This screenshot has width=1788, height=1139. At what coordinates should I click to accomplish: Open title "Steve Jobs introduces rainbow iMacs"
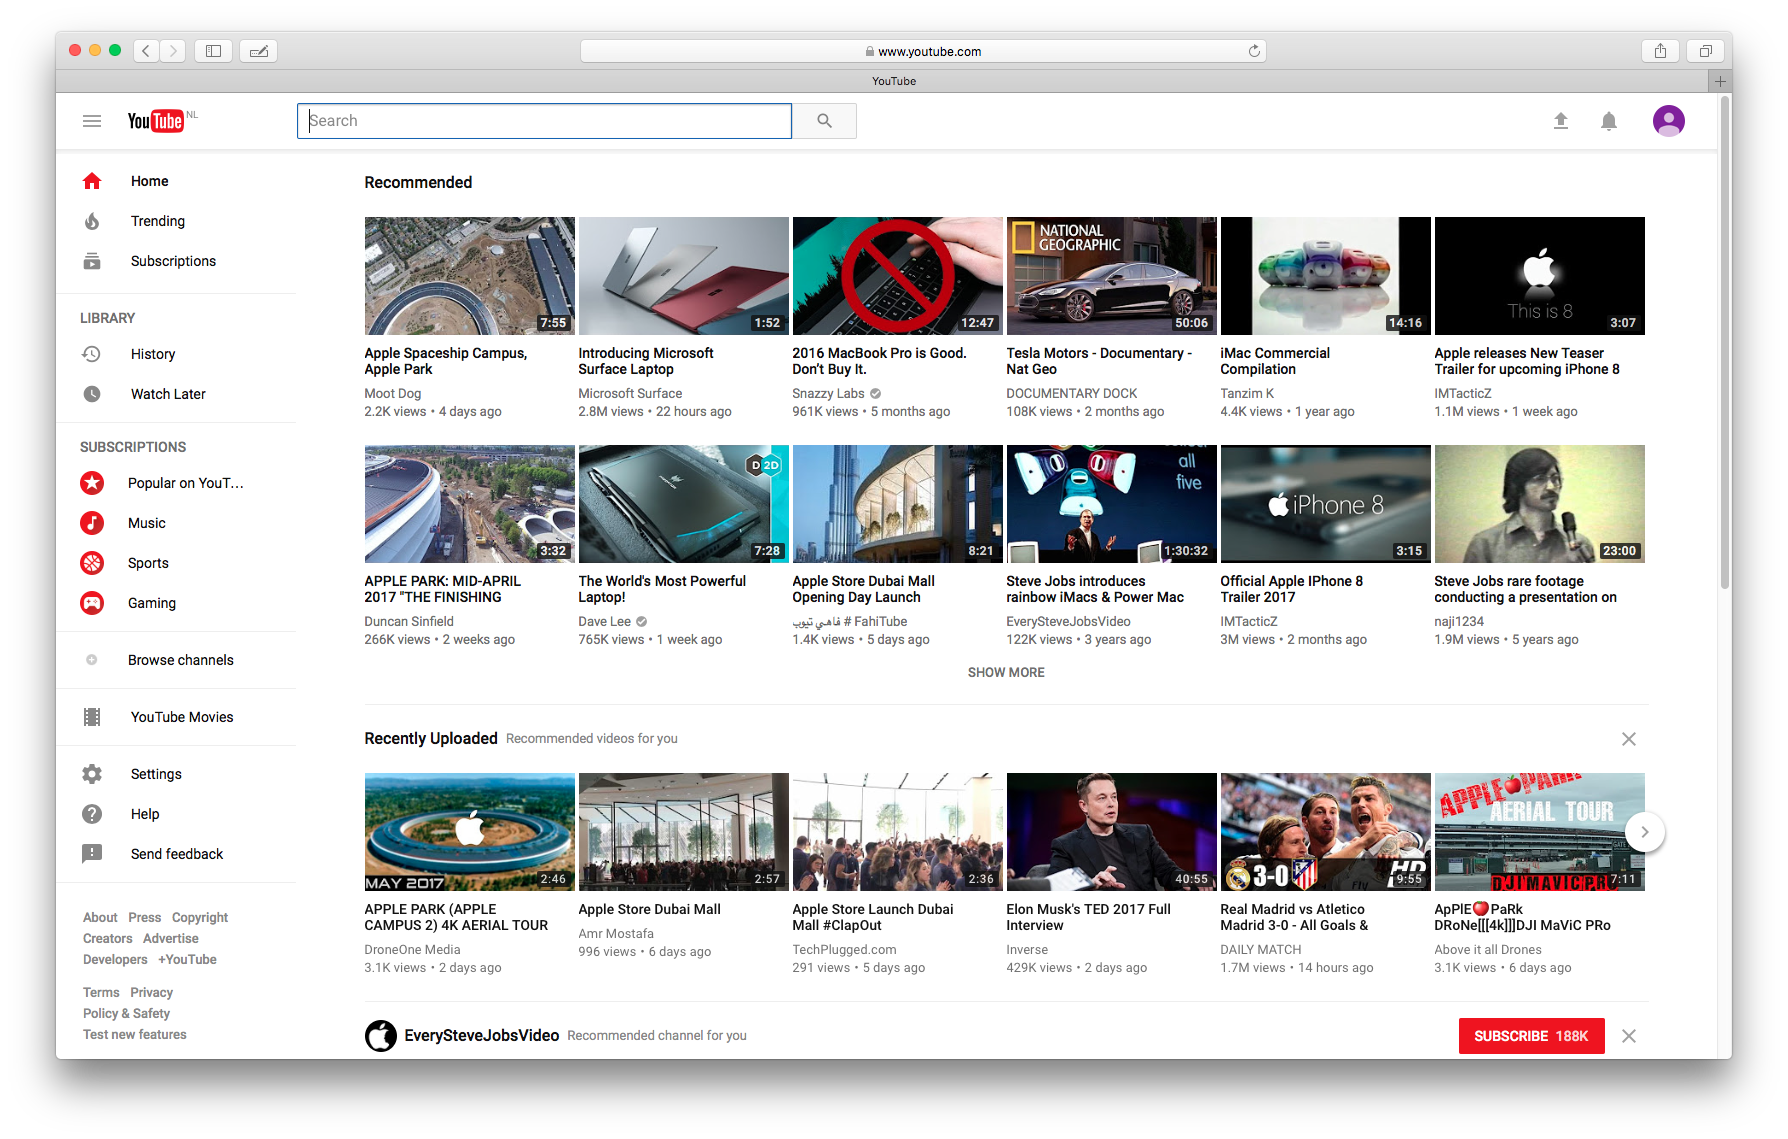click(1095, 589)
